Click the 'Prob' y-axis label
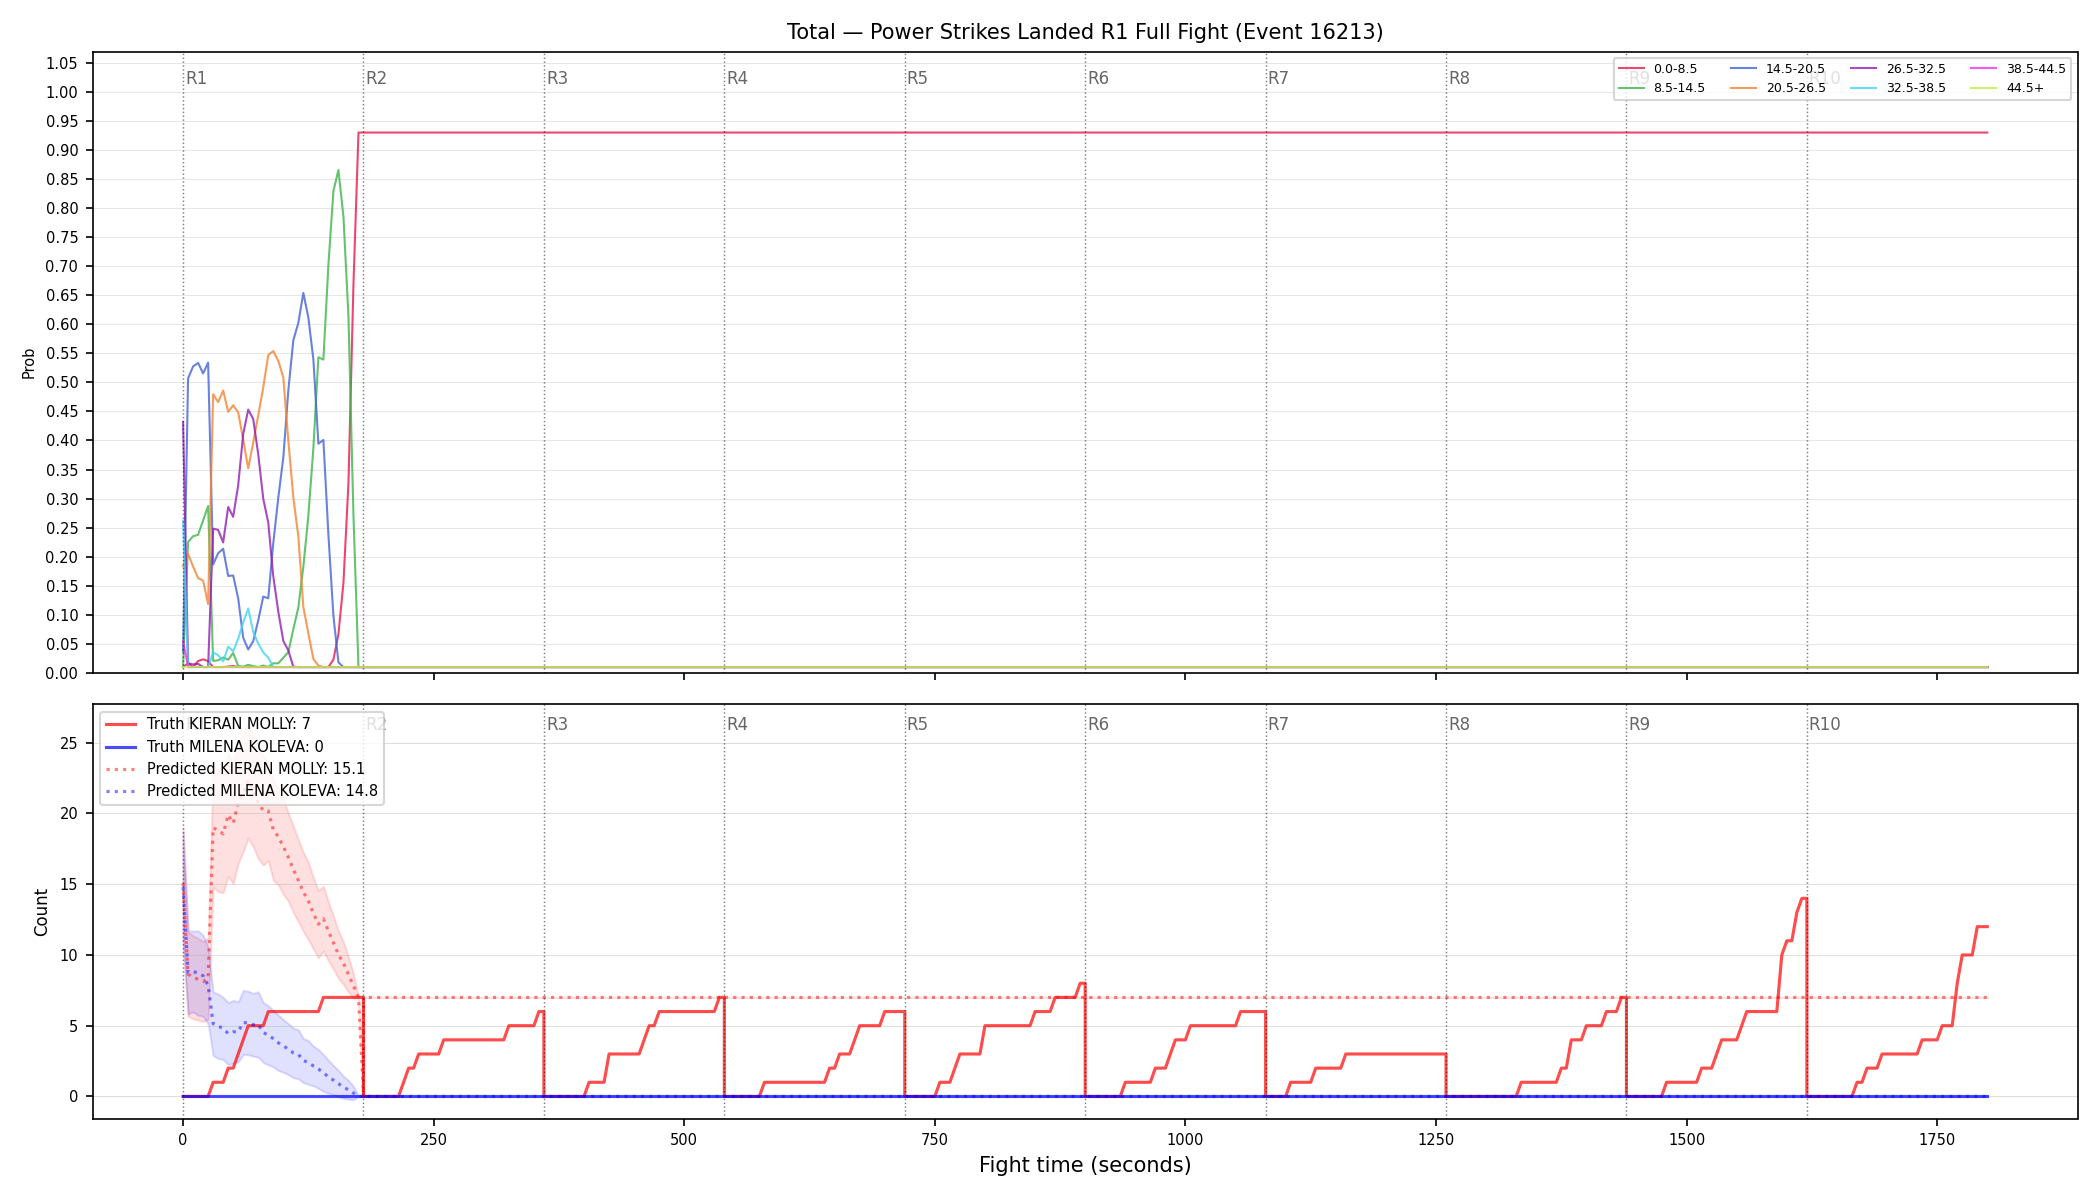 click(x=28, y=363)
